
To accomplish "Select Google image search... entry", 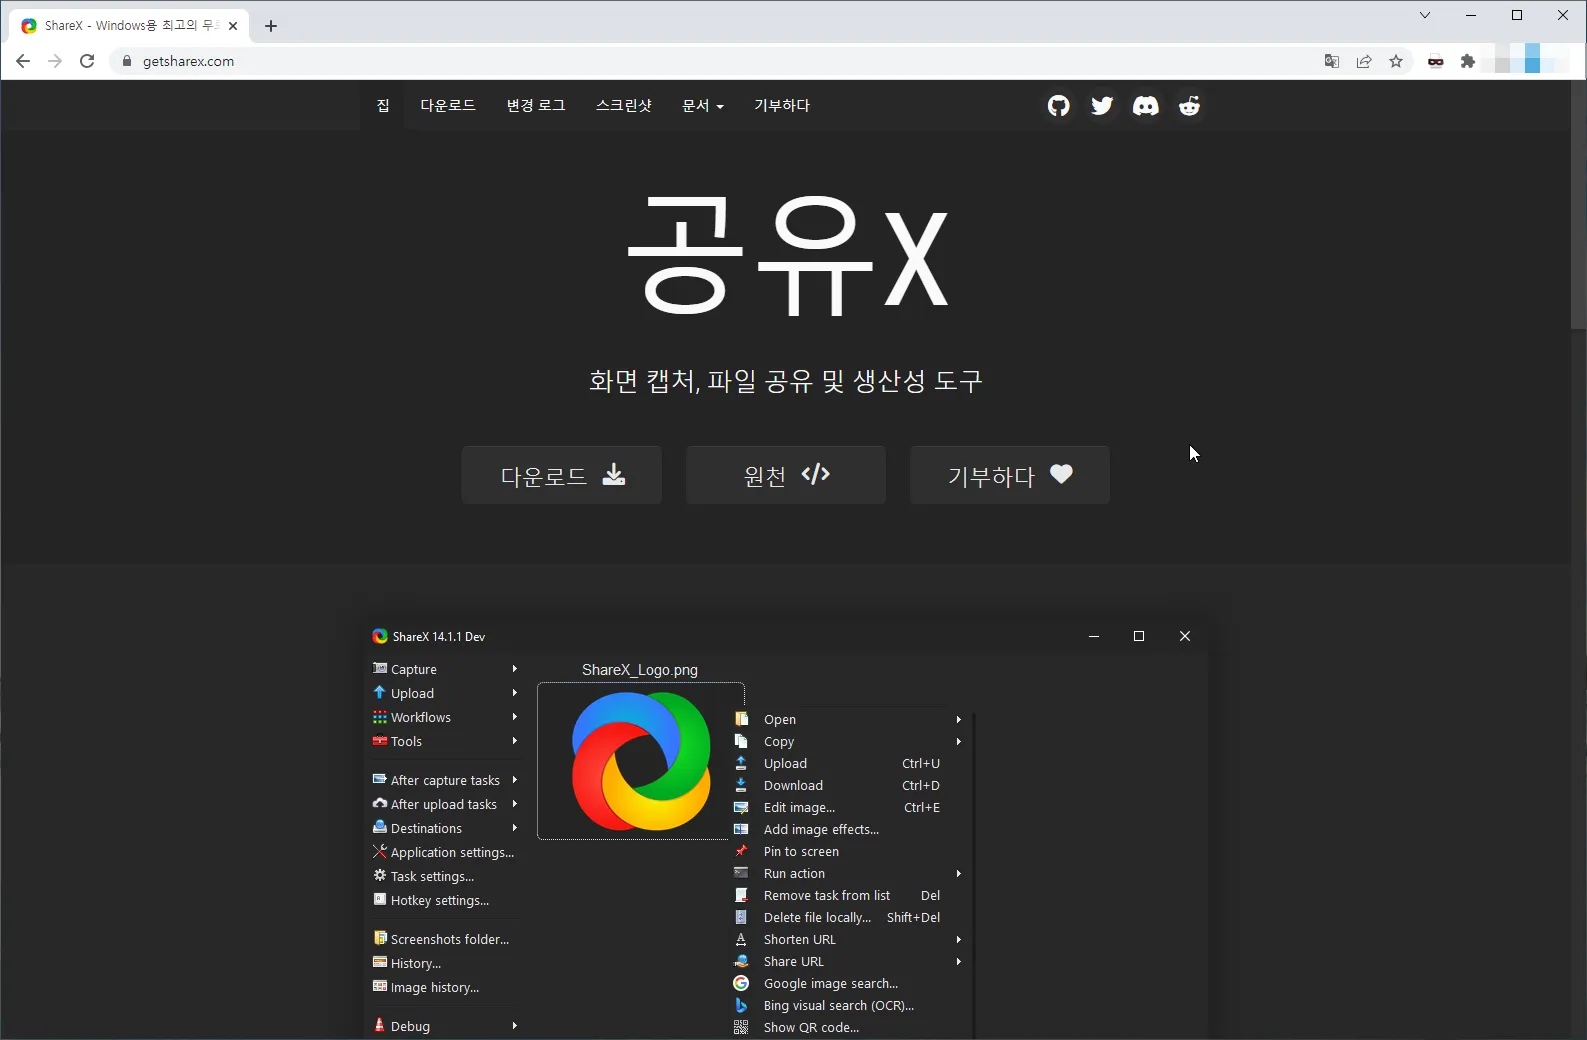I will click(848, 983).
